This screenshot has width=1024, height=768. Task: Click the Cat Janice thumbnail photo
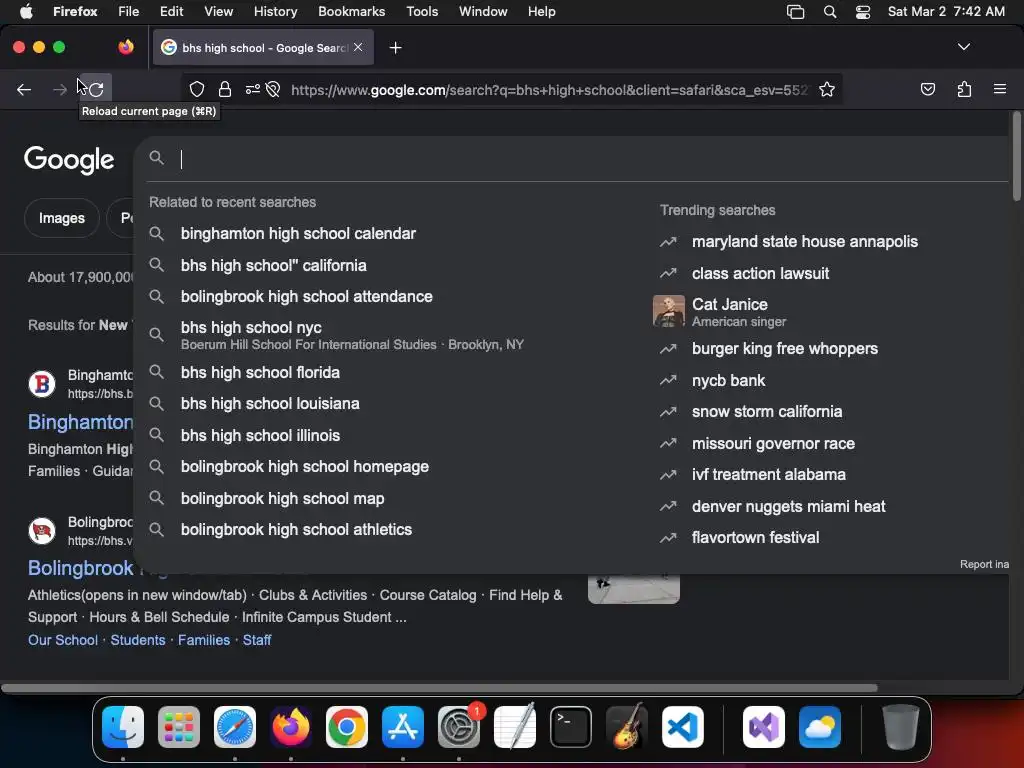coord(669,311)
